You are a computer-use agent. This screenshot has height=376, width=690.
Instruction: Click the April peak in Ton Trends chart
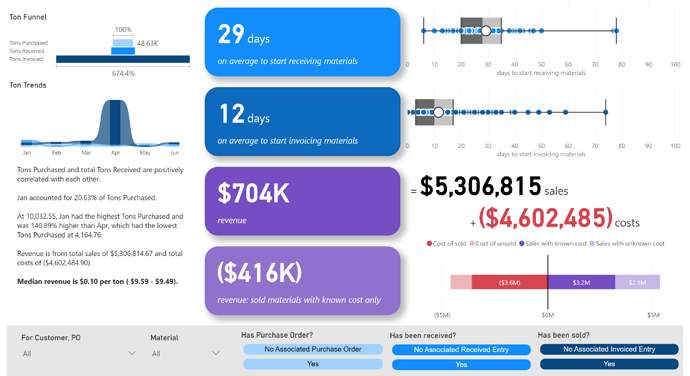[115, 122]
